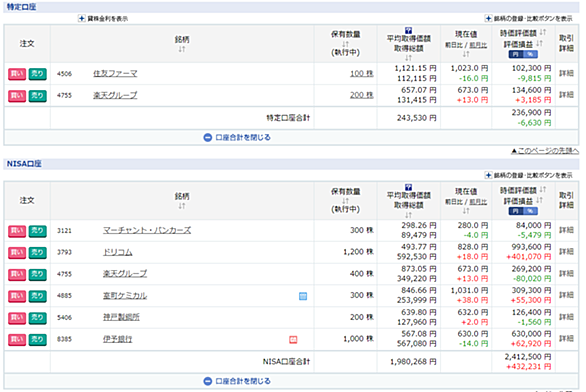Image resolution: width=586 pixels, height=392 pixels.
Task: Open the ドリコム stock page
Action: pos(118,252)
